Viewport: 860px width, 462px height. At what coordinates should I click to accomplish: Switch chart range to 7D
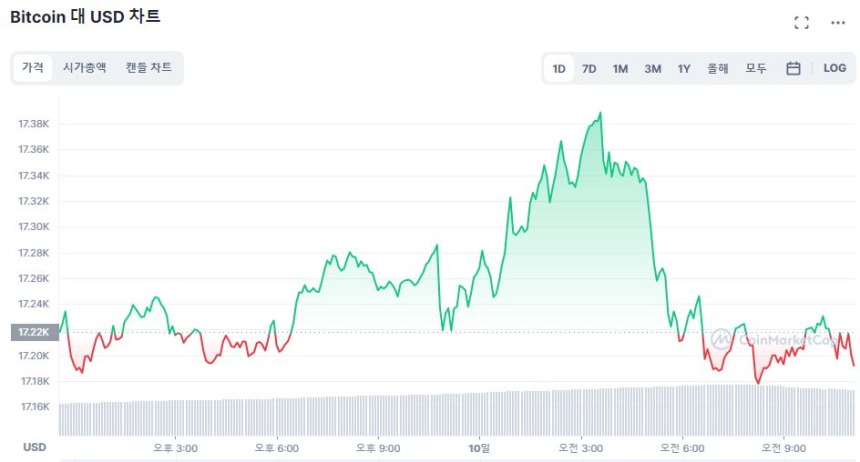[x=589, y=68]
